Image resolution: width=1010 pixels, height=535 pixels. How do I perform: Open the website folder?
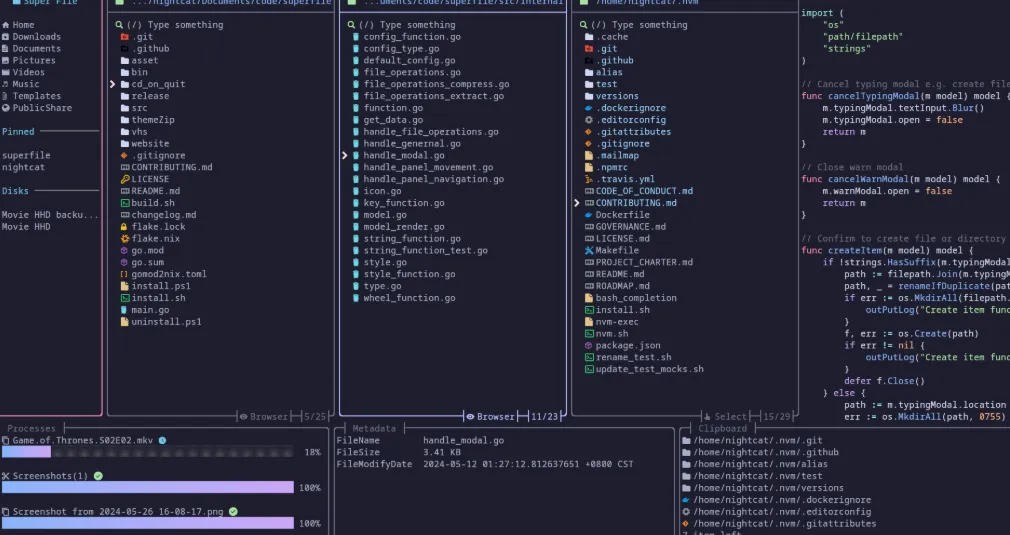[x=150, y=144]
